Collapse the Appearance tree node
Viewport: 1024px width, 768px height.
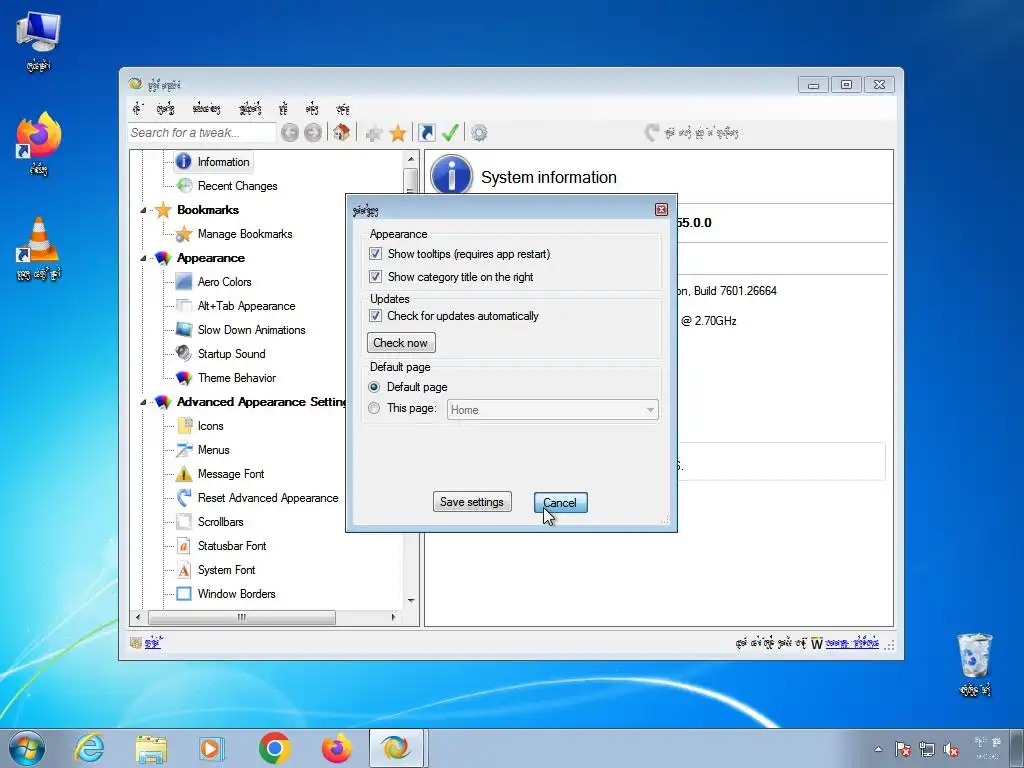(143, 259)
